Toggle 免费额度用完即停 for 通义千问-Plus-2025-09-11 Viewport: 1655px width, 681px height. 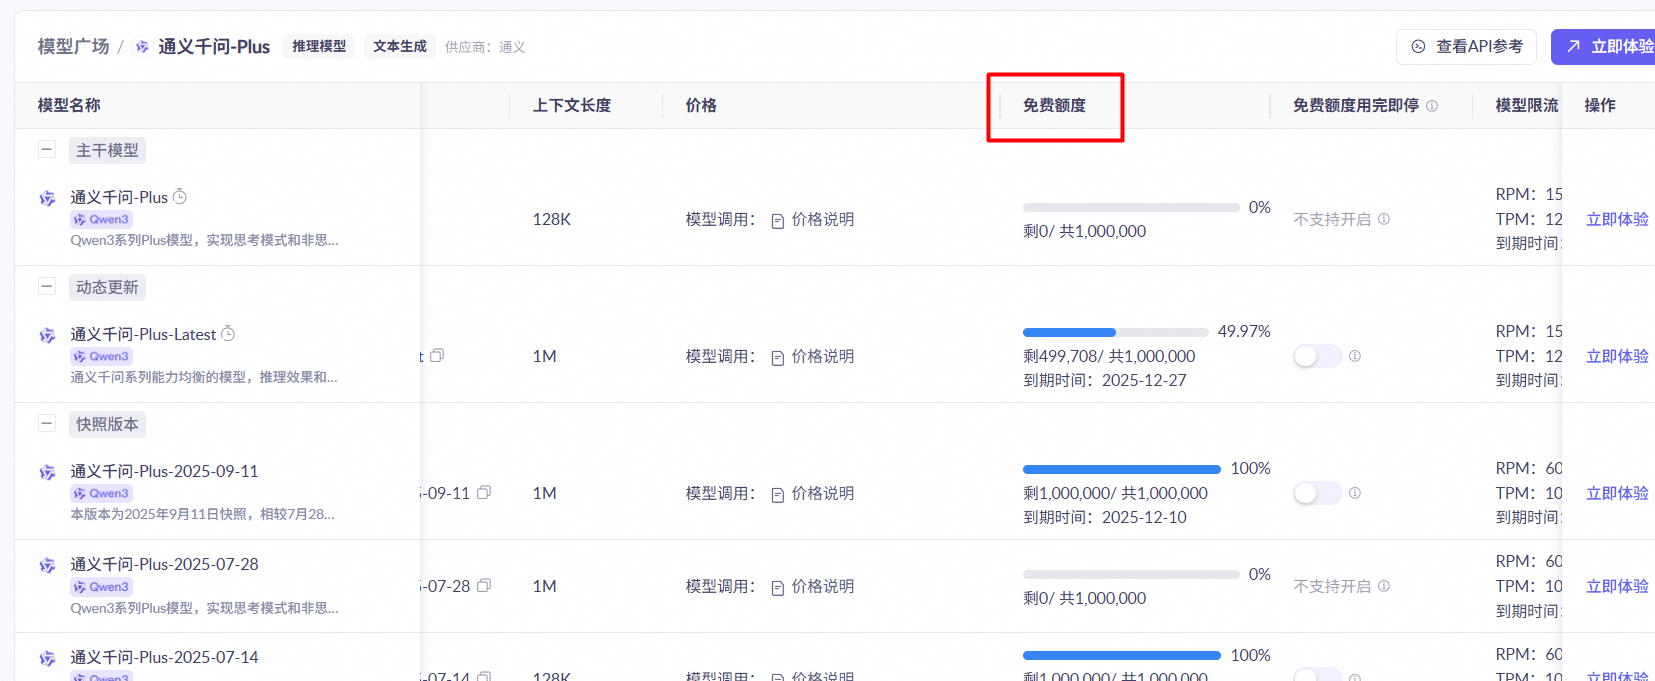coord(1317,493)
